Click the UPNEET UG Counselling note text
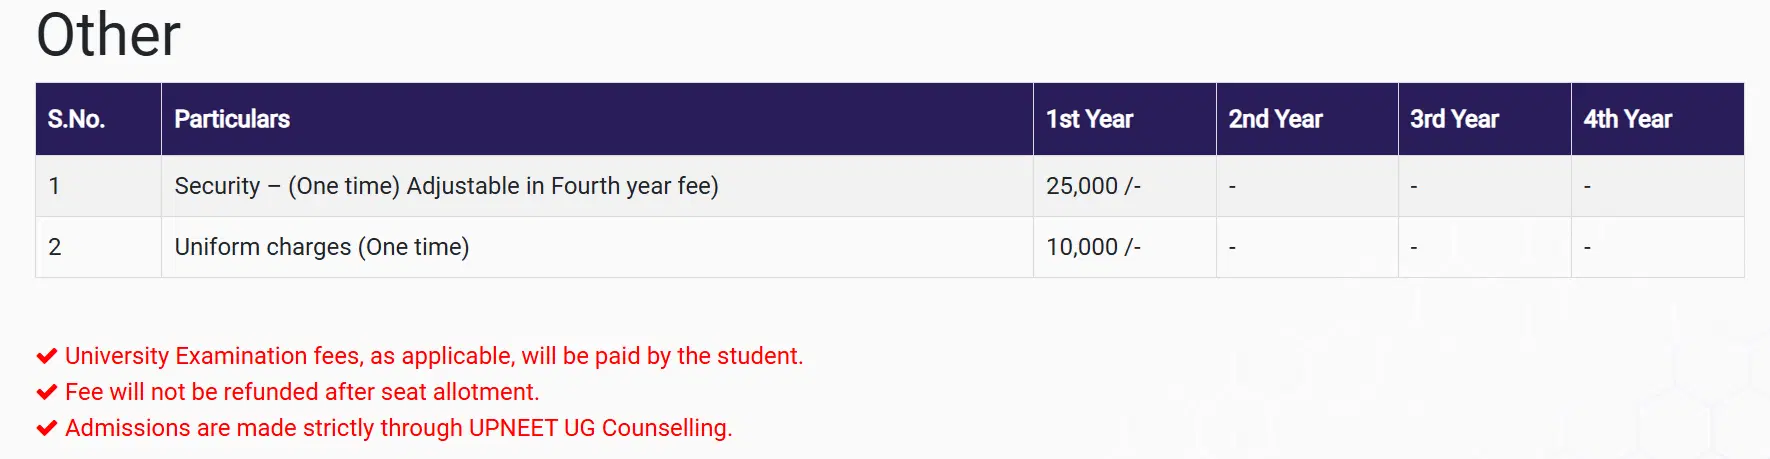 [x=398, y=428]
